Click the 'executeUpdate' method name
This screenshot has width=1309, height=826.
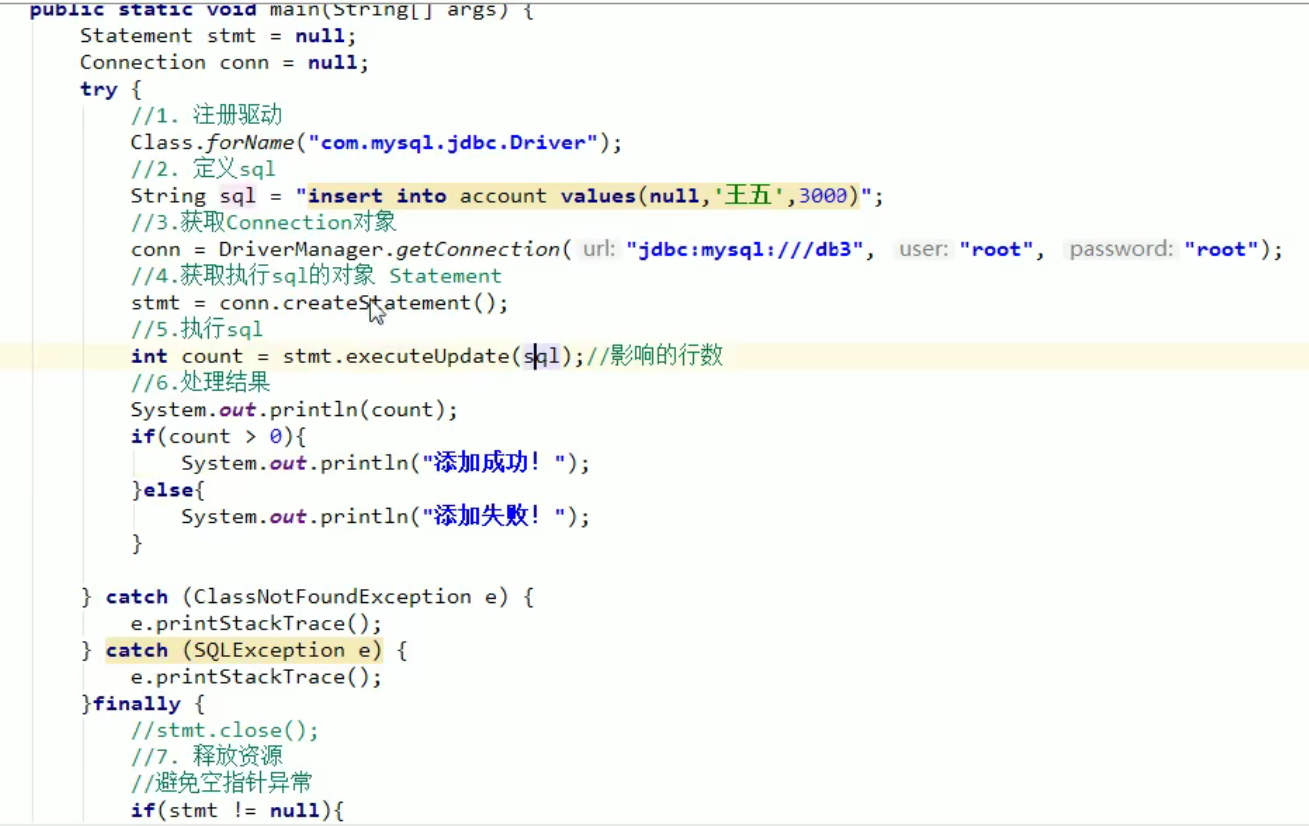click(x=427, y=356)
